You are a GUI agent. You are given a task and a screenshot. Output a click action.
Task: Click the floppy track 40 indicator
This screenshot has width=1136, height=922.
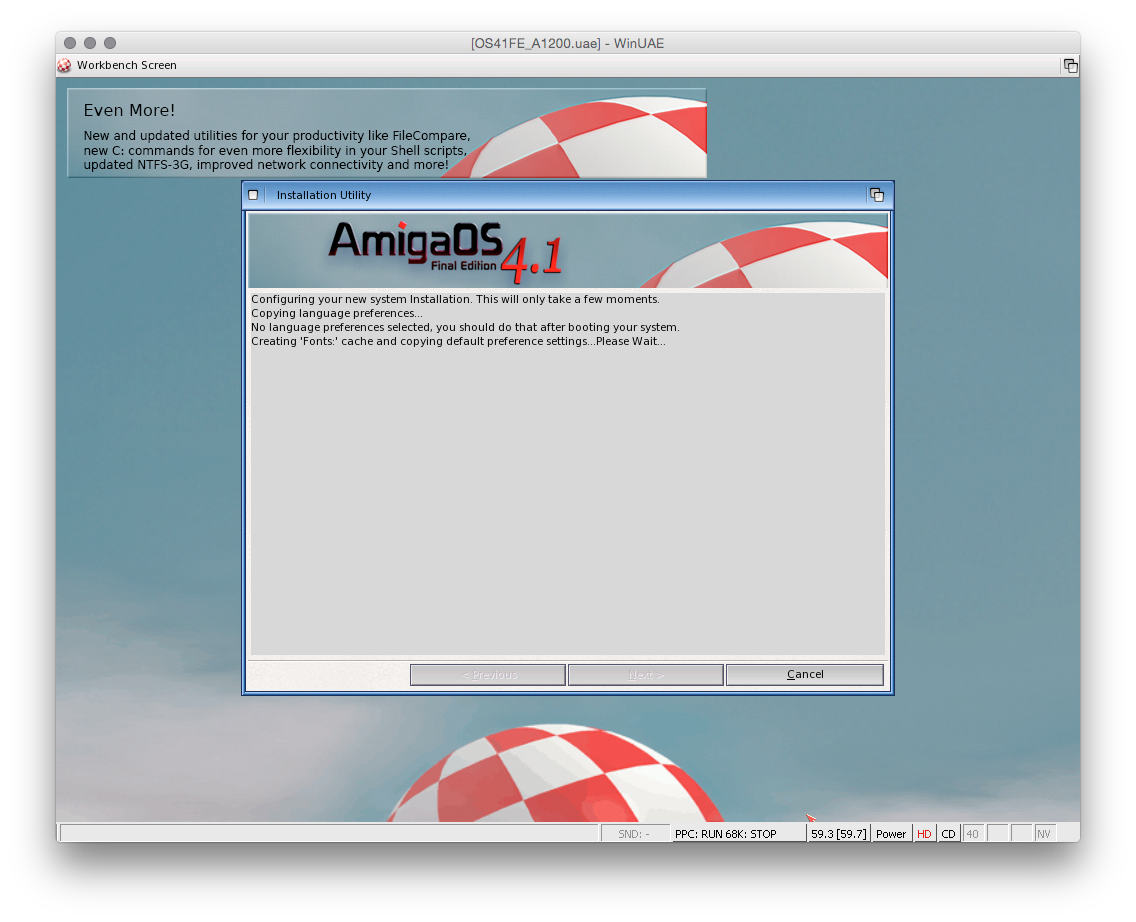[972, 834]
